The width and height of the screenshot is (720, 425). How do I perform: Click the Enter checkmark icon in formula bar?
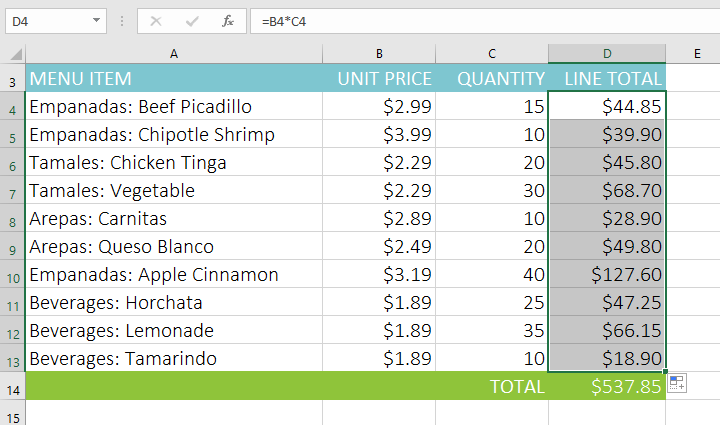[192, 20]
